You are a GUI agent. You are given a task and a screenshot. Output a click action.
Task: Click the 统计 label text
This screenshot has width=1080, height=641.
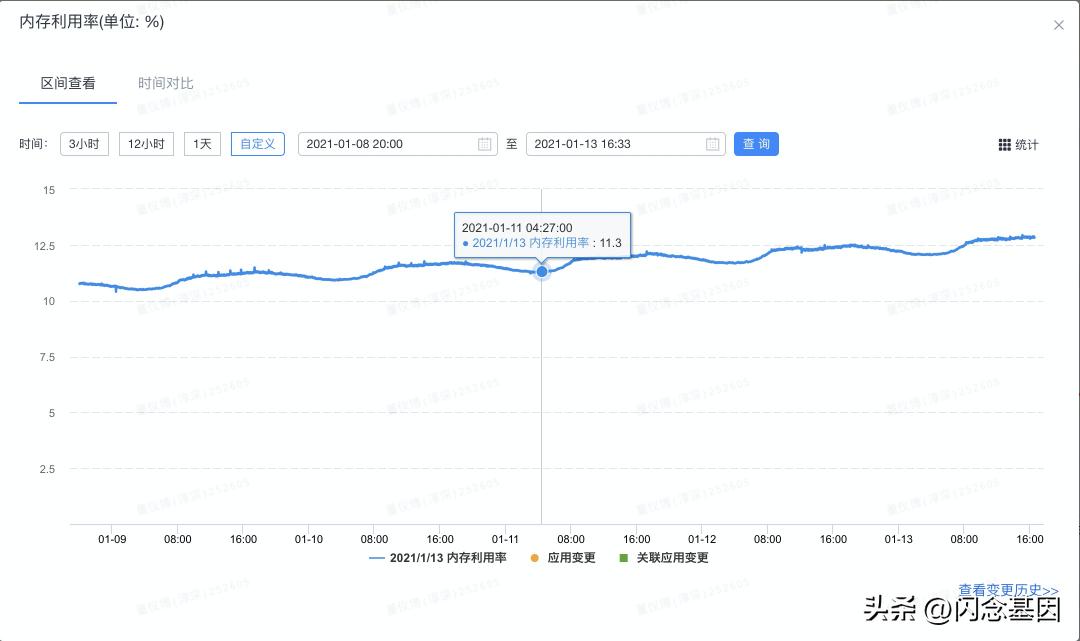1027,145
